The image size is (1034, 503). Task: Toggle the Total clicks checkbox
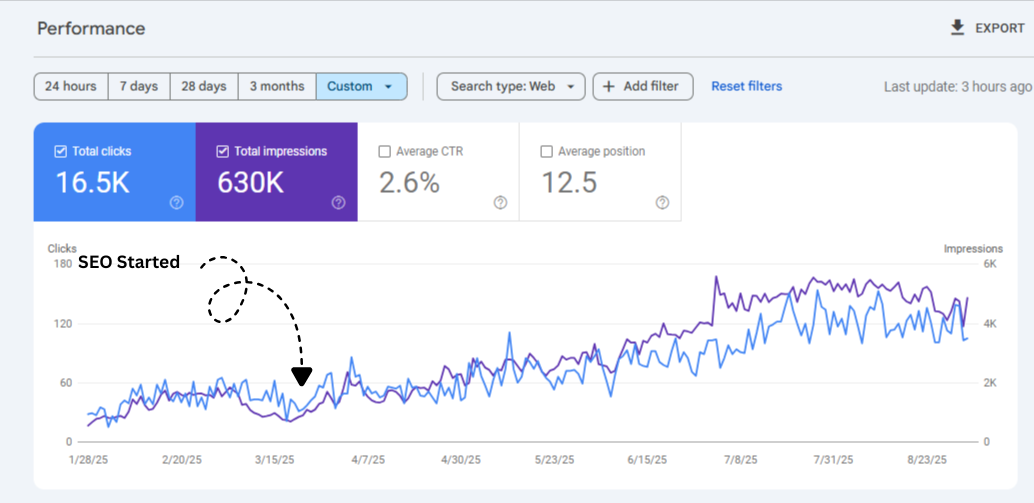click(x=59, y=152)
